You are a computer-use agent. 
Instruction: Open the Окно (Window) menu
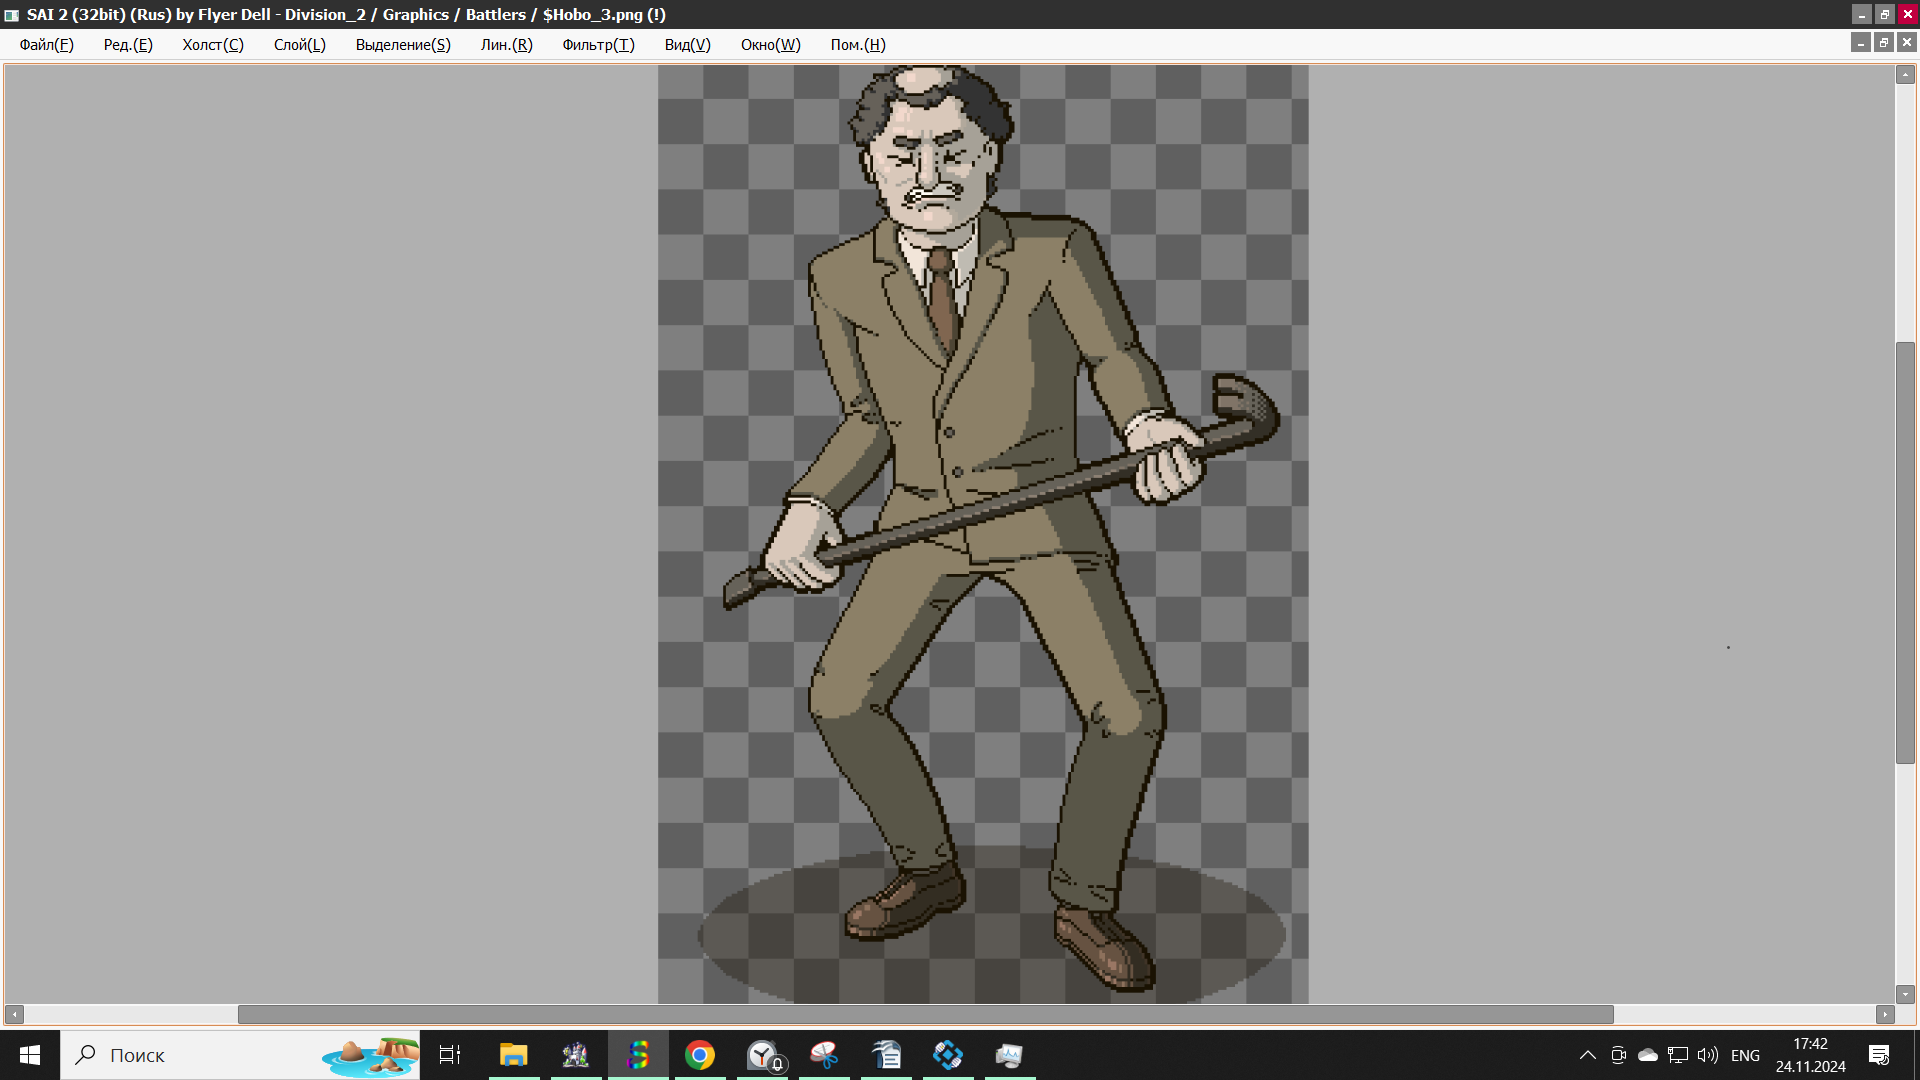tap(770, 45)
